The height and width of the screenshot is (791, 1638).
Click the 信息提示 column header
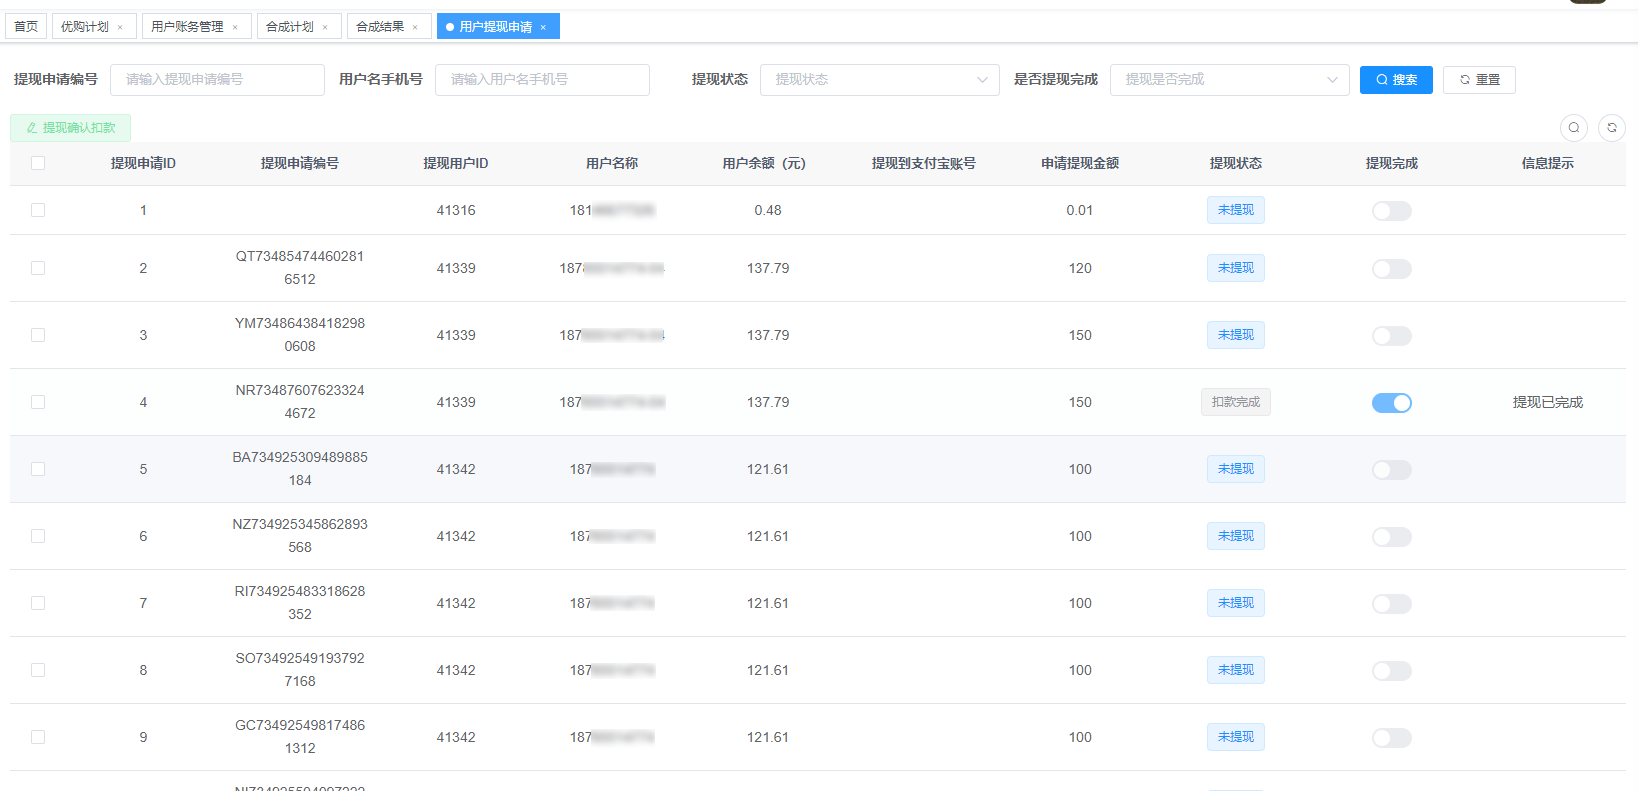click(x=1548, y=163)
